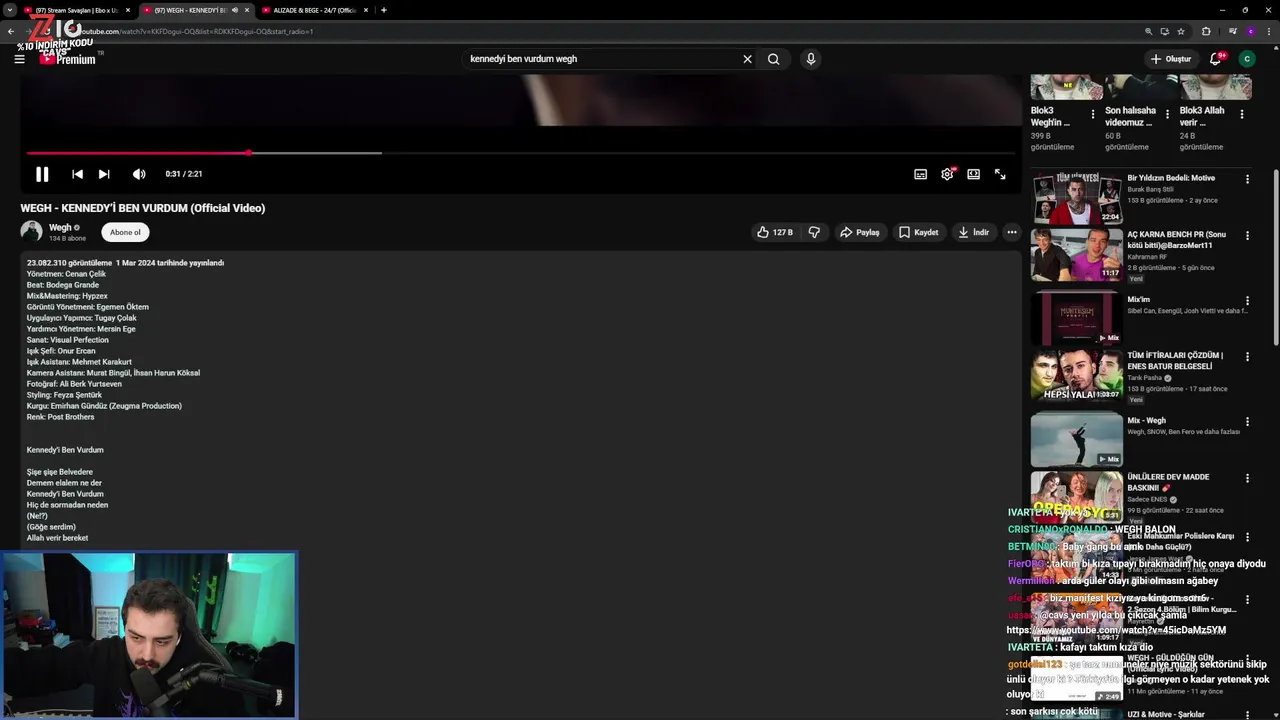
Task: Open options for Mix - Wegh
Action: [1247, 422]
